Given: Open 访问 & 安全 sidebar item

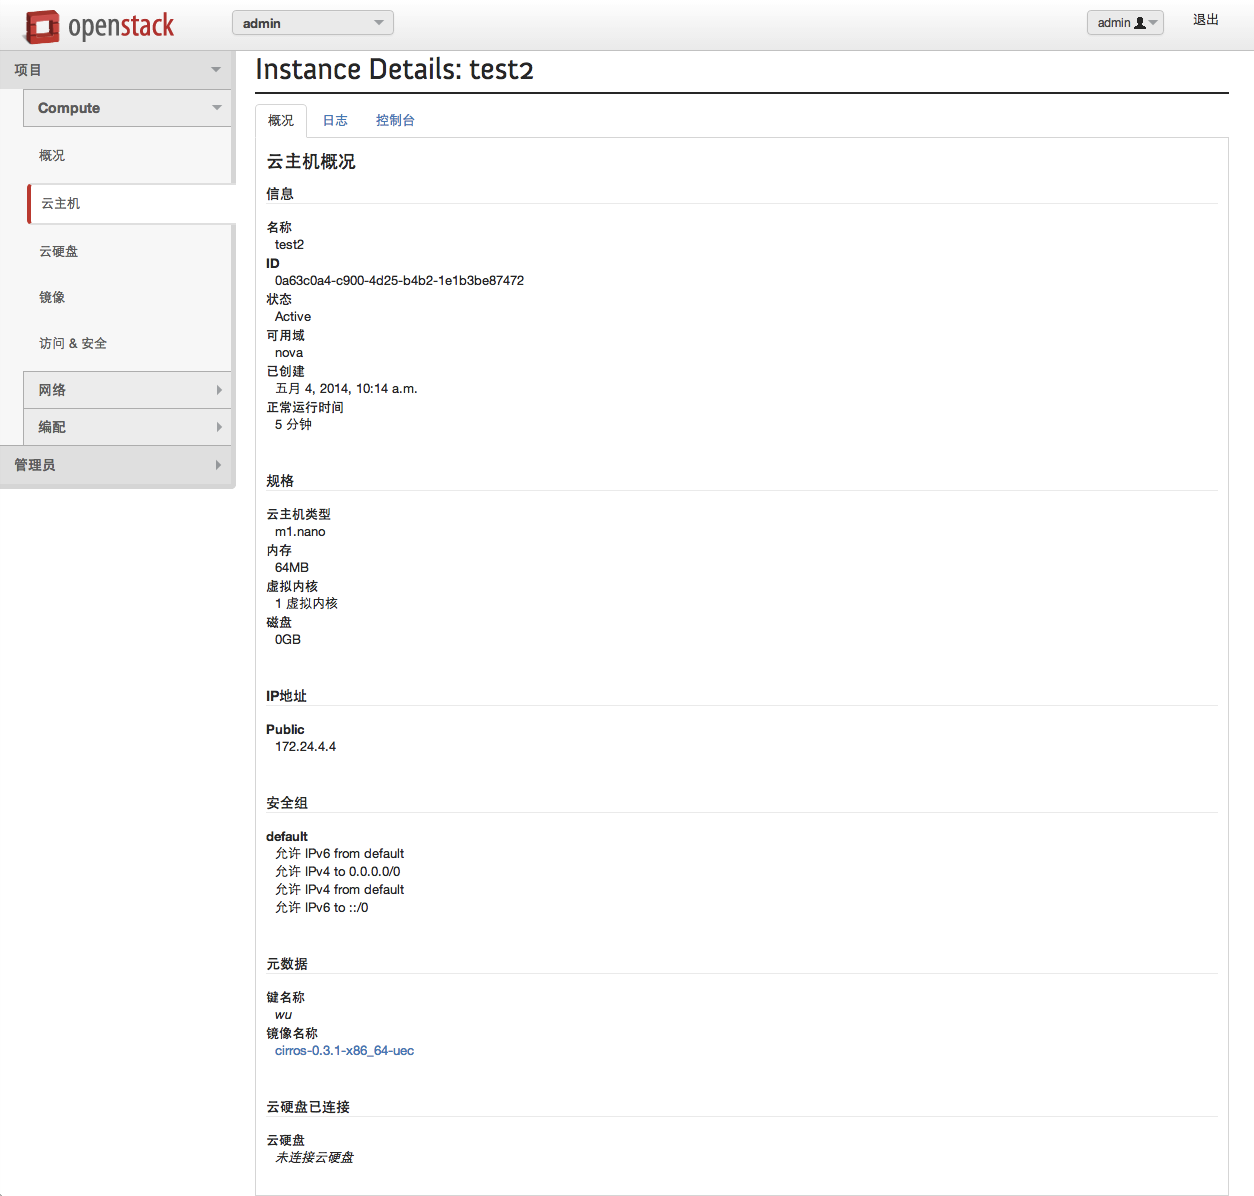Looking at the screenshot, I should 73,343.
